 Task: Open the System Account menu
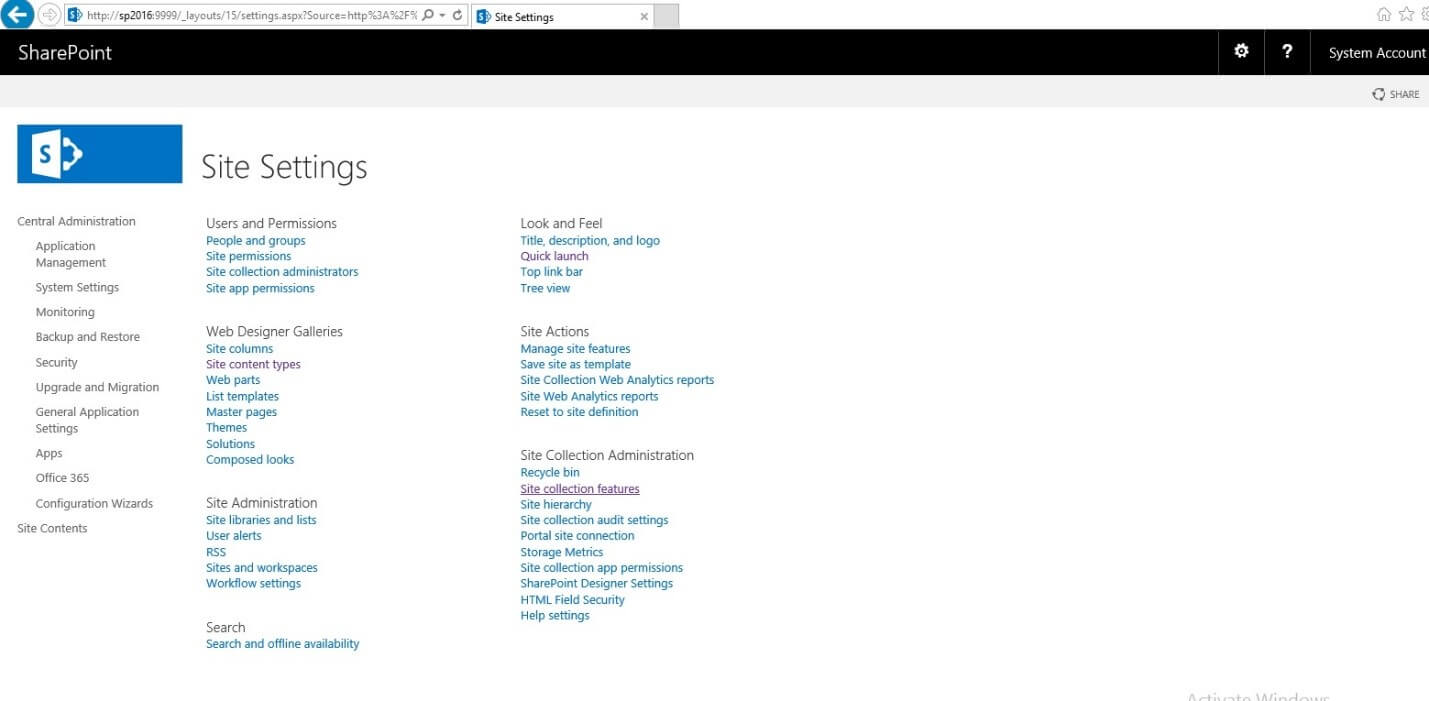coord(1376,53)
